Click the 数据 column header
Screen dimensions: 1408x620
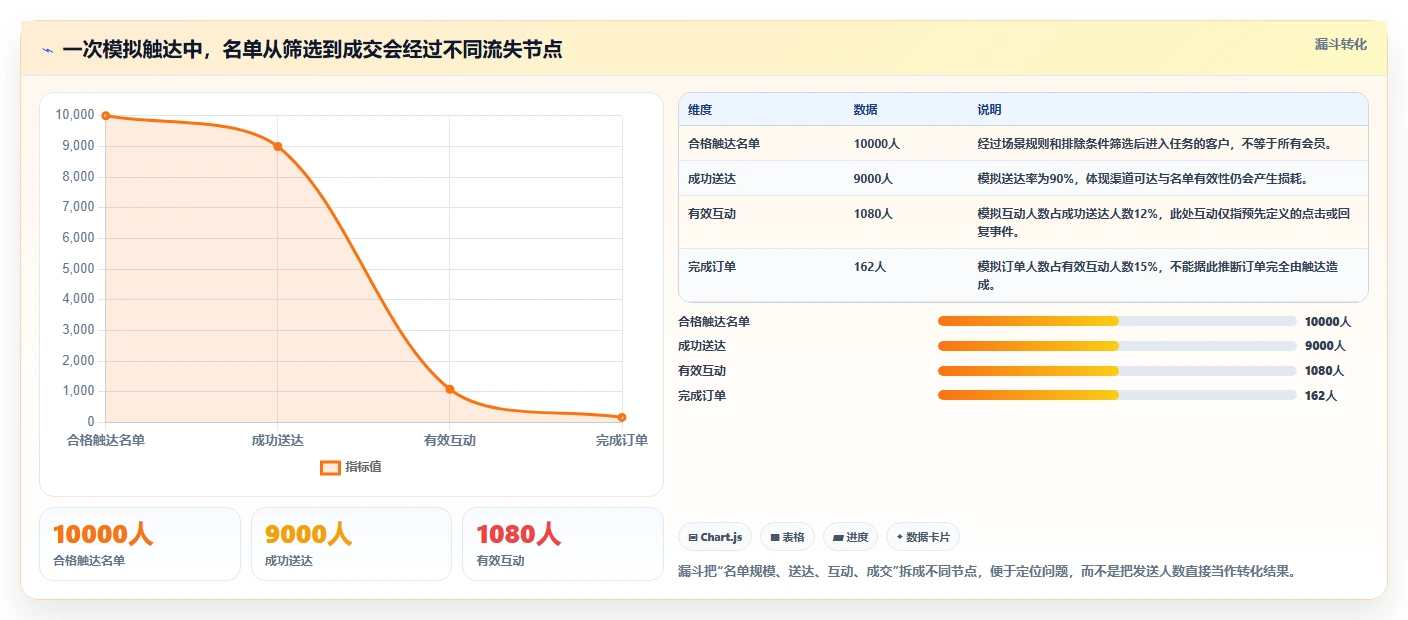coord(865,110)
